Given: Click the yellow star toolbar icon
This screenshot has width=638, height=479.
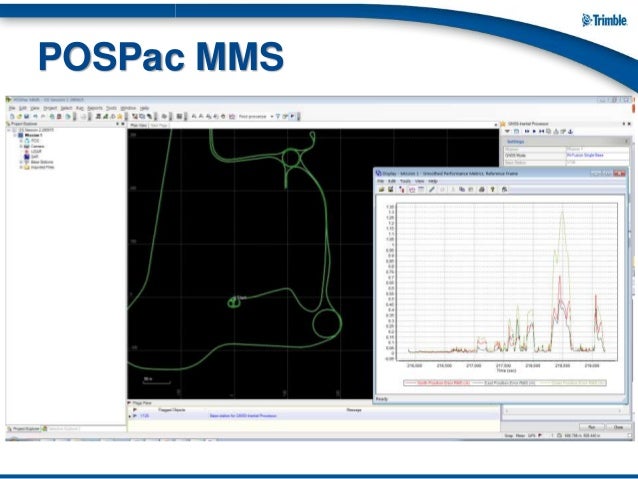Looking at the screenshot, I should [x=120, y=116].
